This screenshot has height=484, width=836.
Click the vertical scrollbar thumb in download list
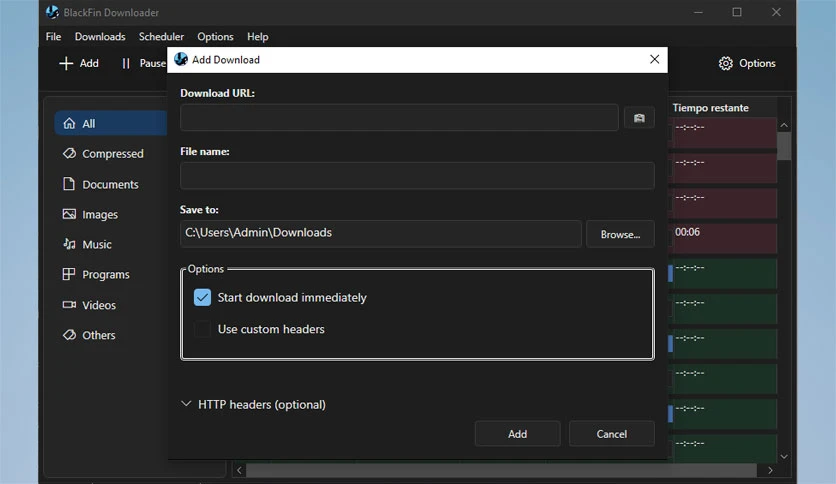pos(784,146)
